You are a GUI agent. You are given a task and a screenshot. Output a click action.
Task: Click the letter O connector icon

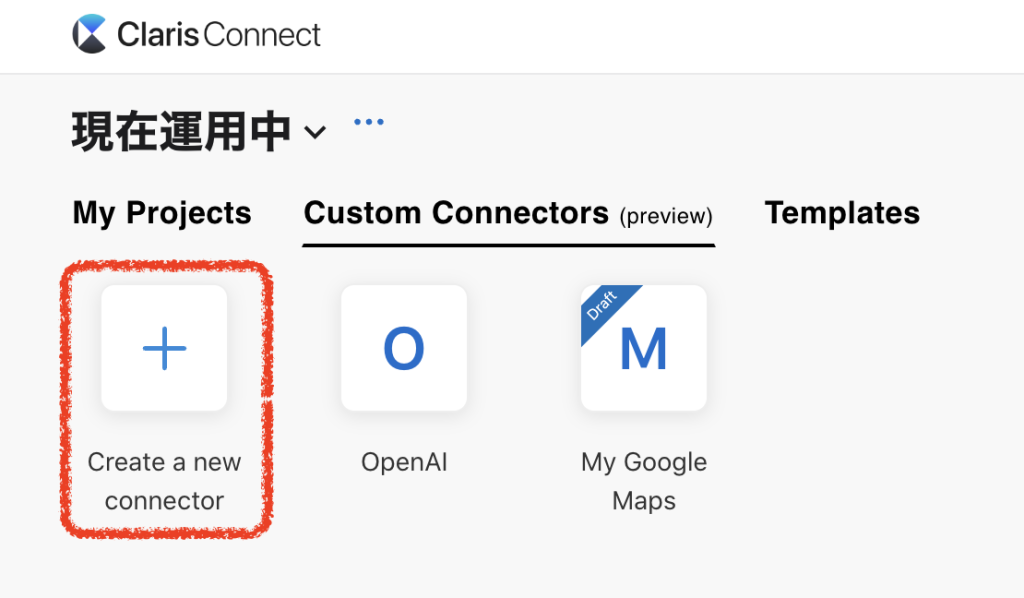pos(404,348)
